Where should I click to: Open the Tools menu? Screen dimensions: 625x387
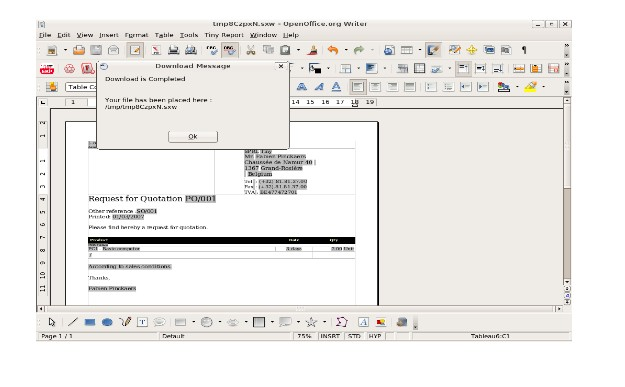coord(189,35)
